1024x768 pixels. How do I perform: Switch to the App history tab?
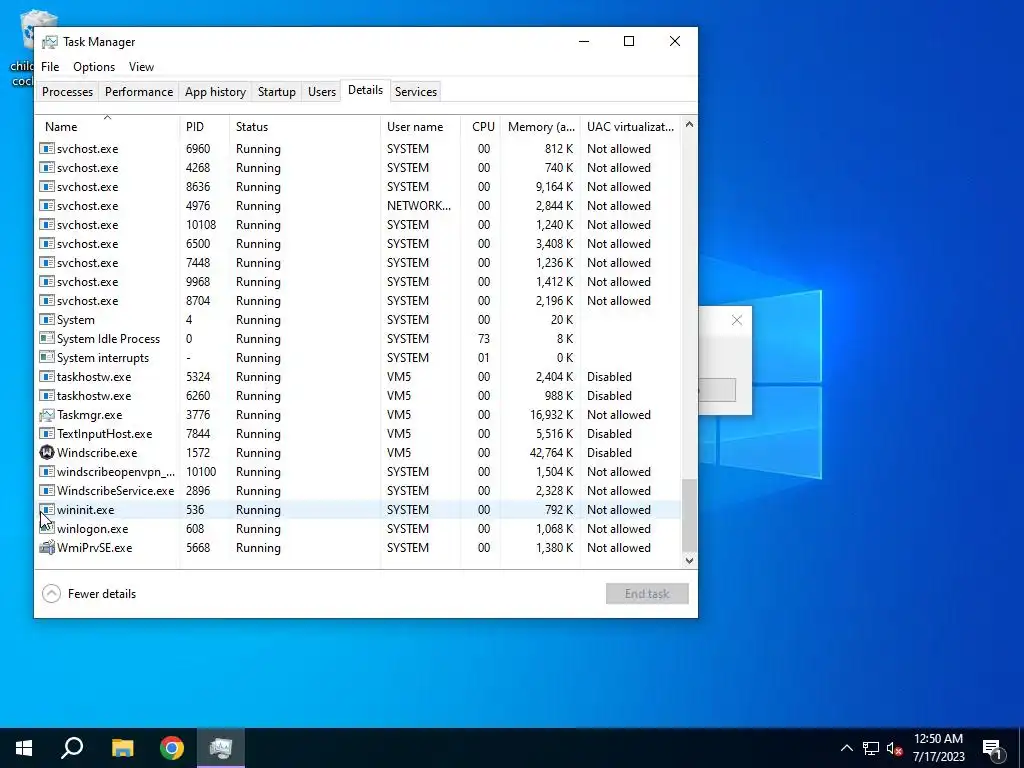216,91
